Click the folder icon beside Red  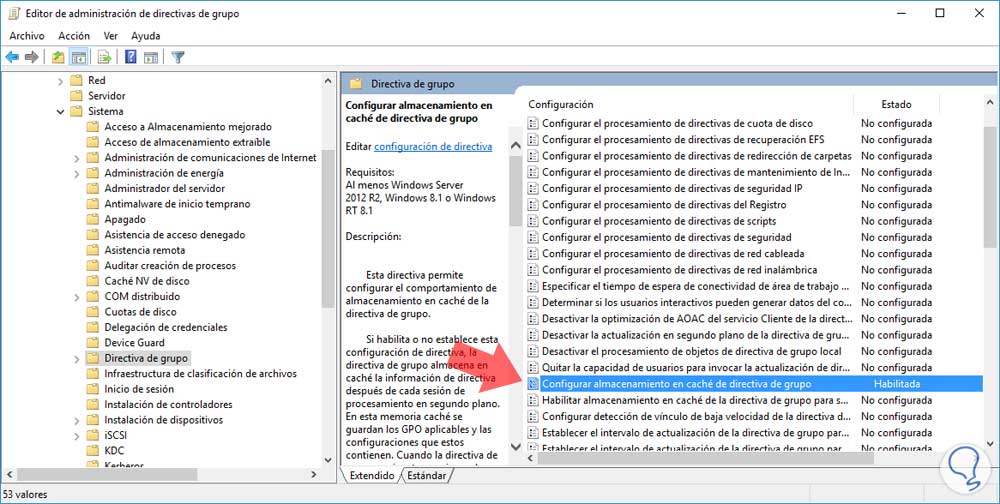point(77,80)
